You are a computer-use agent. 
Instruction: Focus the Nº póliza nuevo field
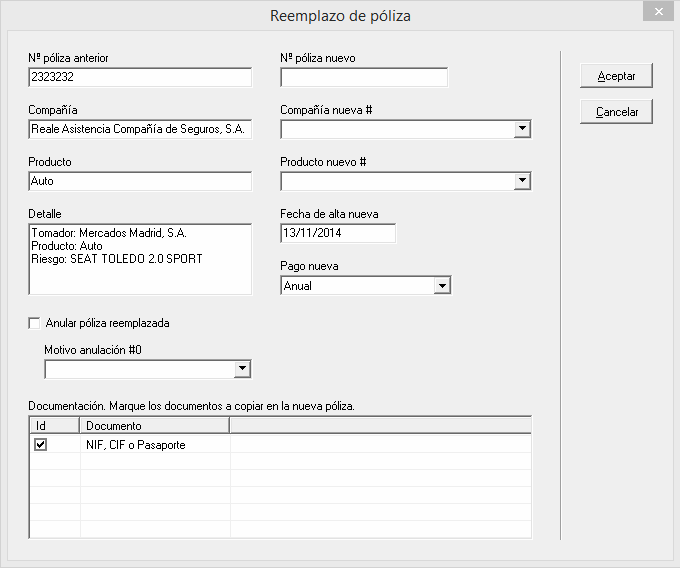[x=364, y=77]
